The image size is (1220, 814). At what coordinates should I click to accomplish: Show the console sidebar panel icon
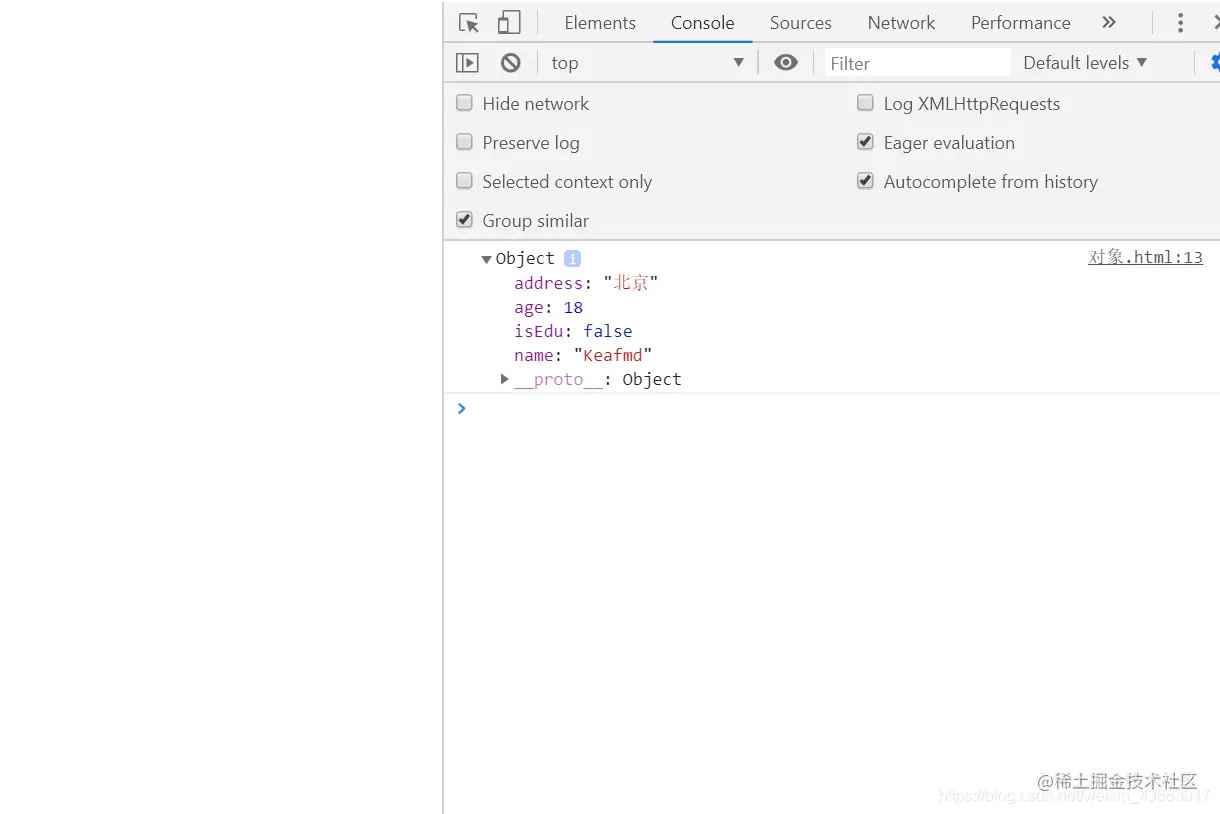pos(467,63)
